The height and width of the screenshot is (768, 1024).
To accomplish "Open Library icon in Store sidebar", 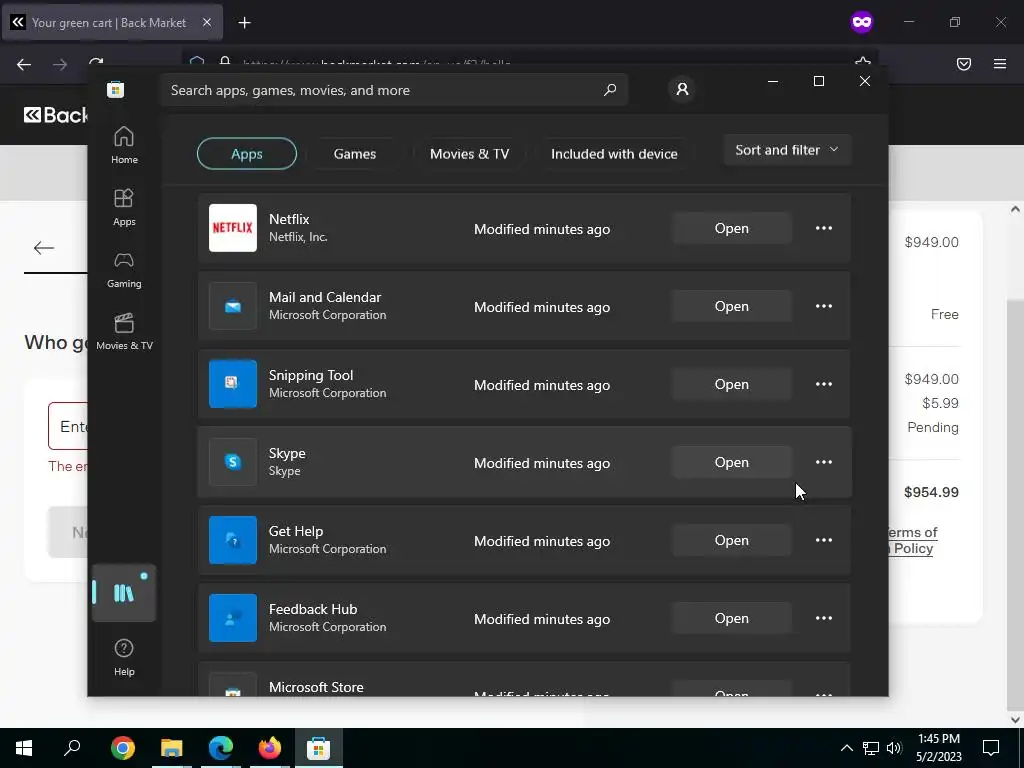I will click(124, 593).
